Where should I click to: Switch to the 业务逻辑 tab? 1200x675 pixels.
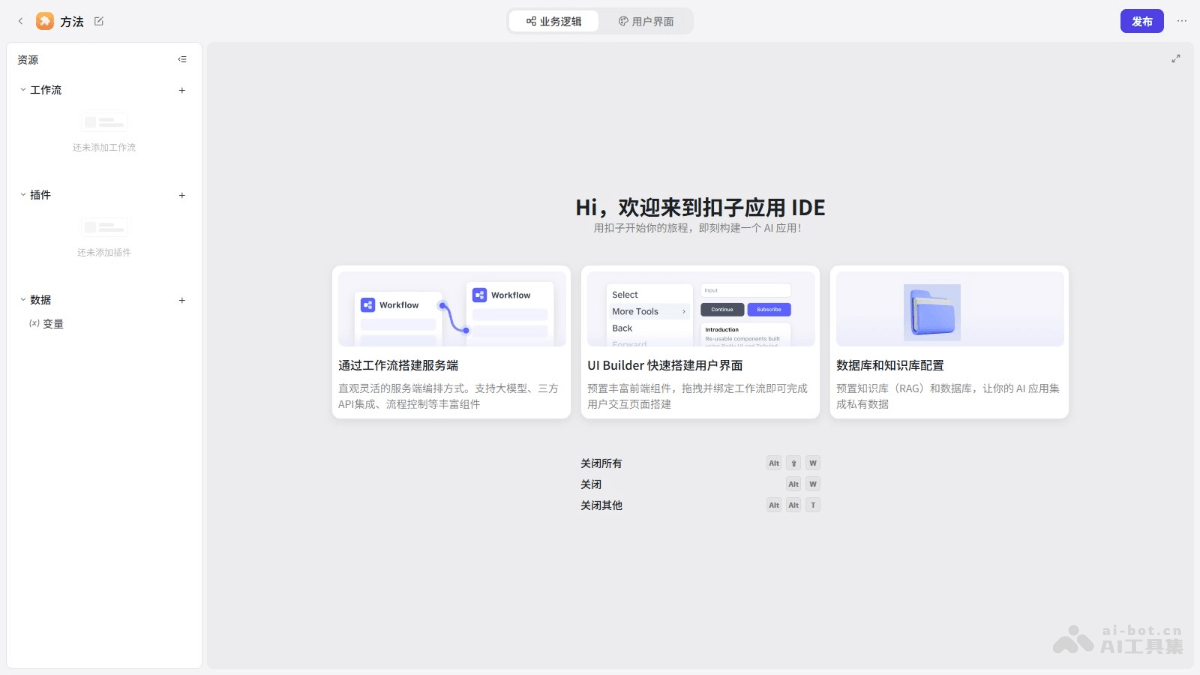point(554,21)
